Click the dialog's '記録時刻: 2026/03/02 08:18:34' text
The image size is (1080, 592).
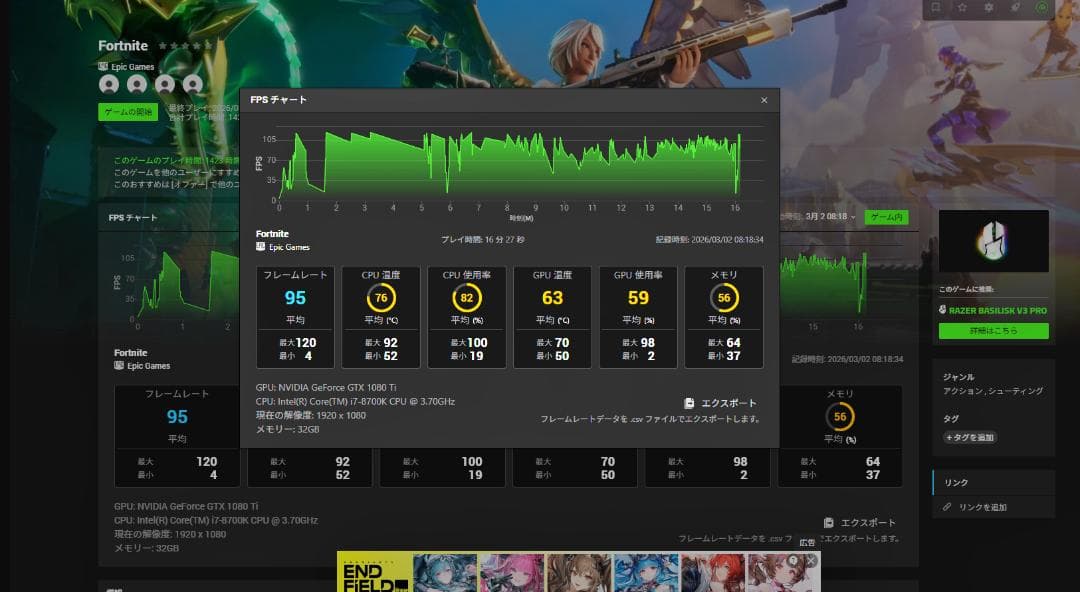click(x=709, y=240)
